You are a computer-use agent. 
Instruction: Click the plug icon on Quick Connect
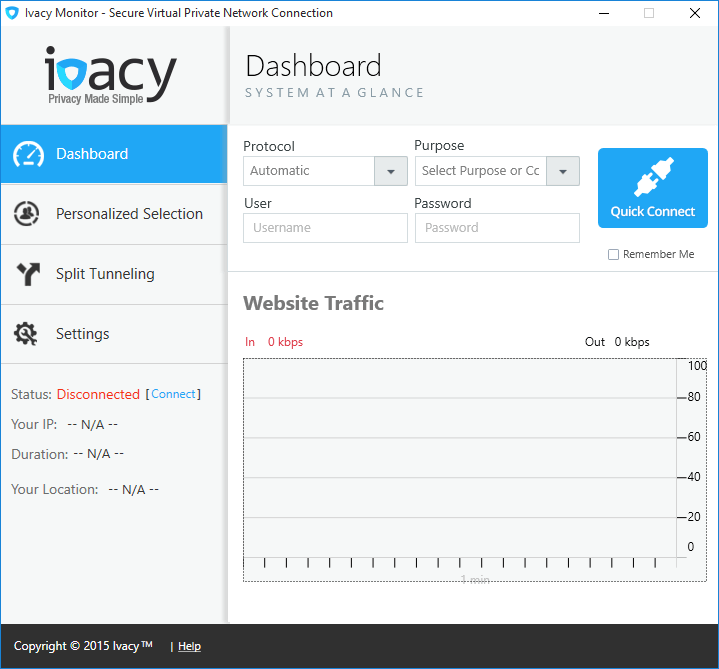point(653,177)
